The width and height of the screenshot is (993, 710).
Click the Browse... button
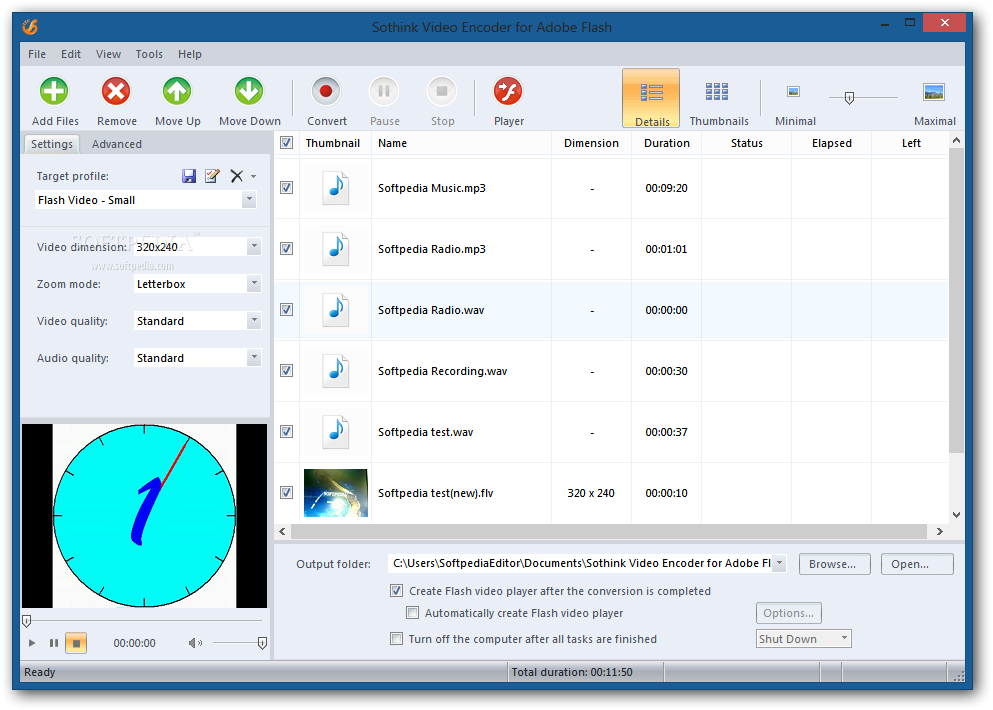point(834,564)
